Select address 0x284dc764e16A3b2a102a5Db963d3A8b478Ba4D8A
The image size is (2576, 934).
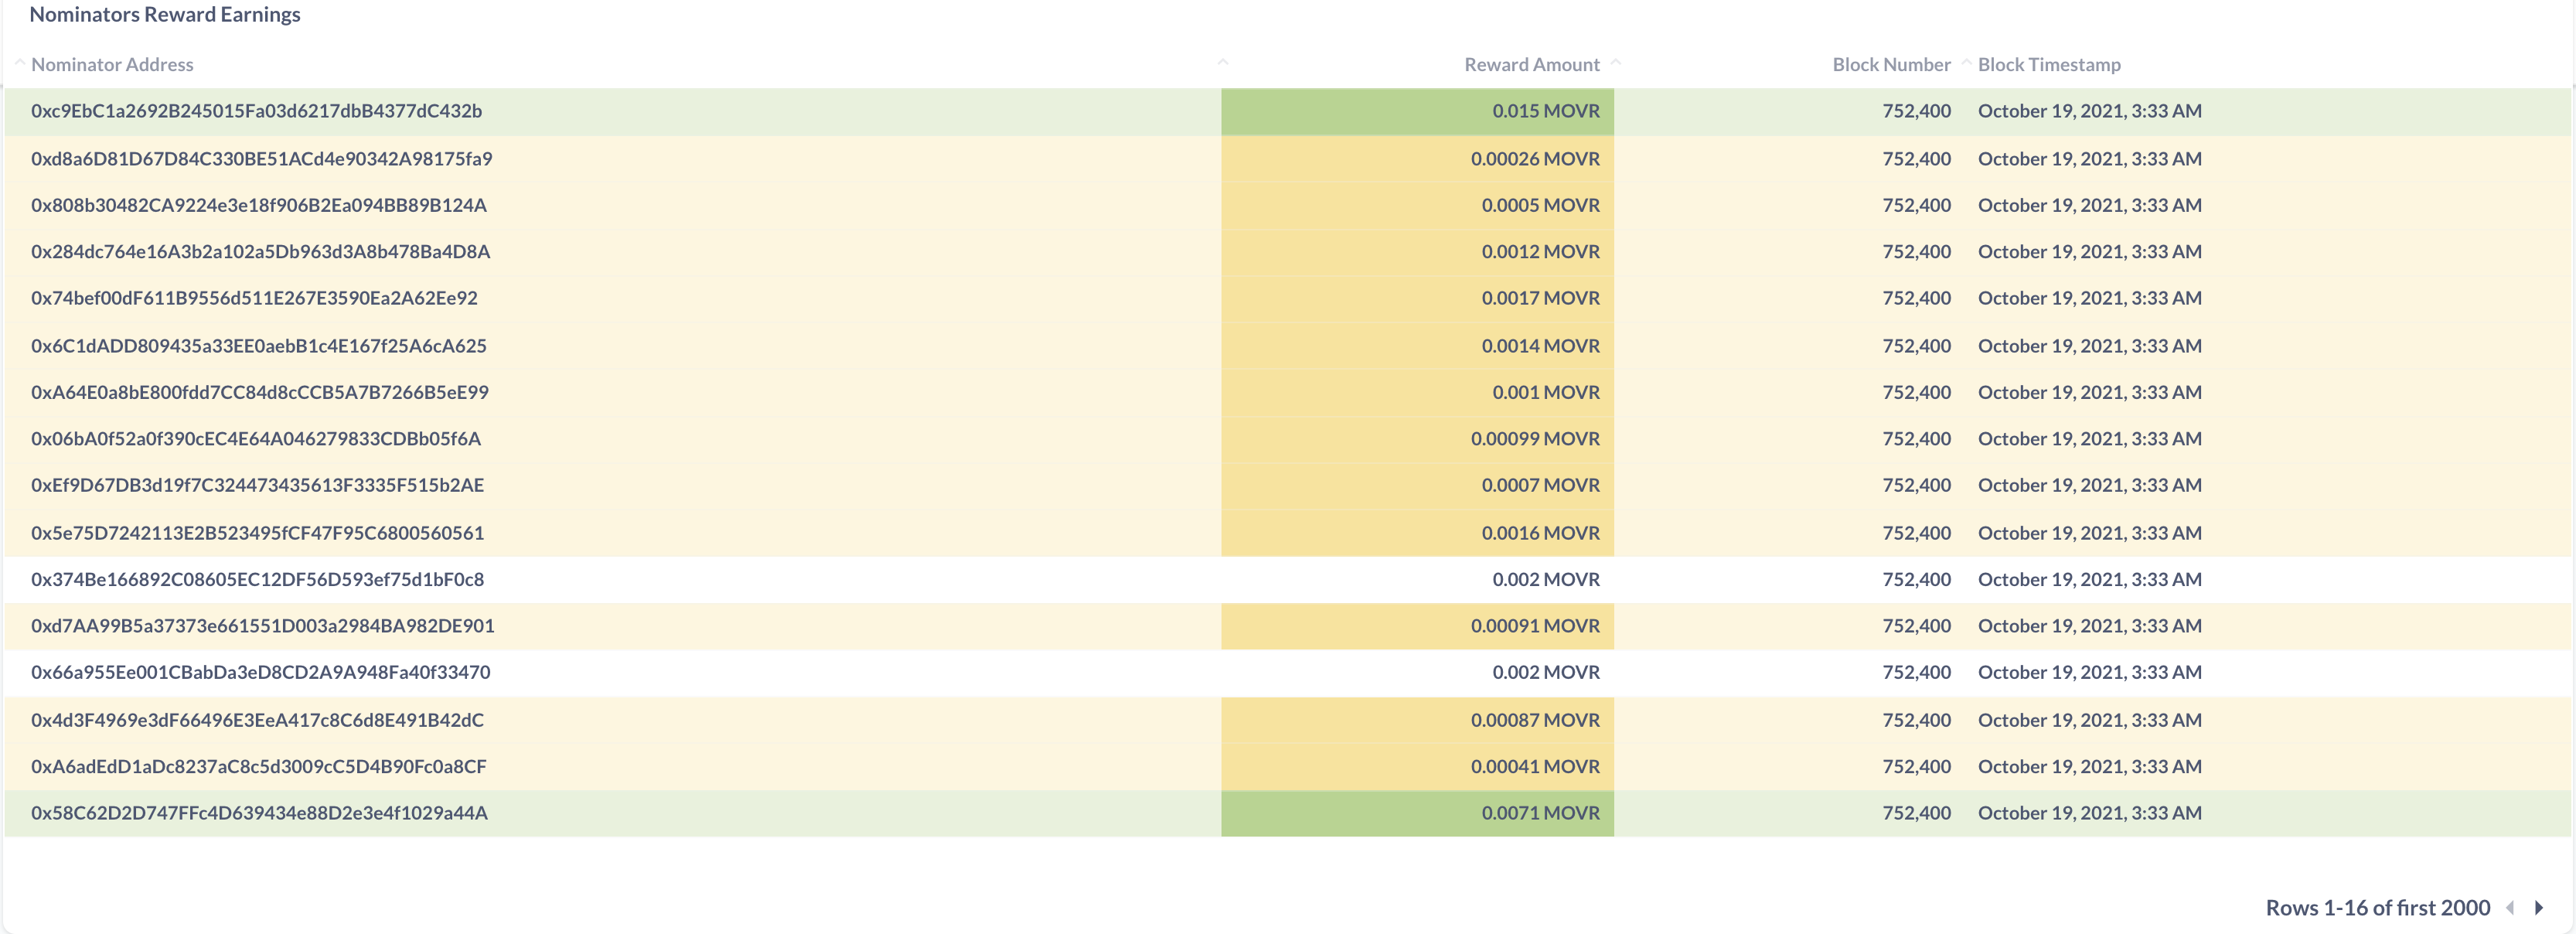[x=260, y=251]
